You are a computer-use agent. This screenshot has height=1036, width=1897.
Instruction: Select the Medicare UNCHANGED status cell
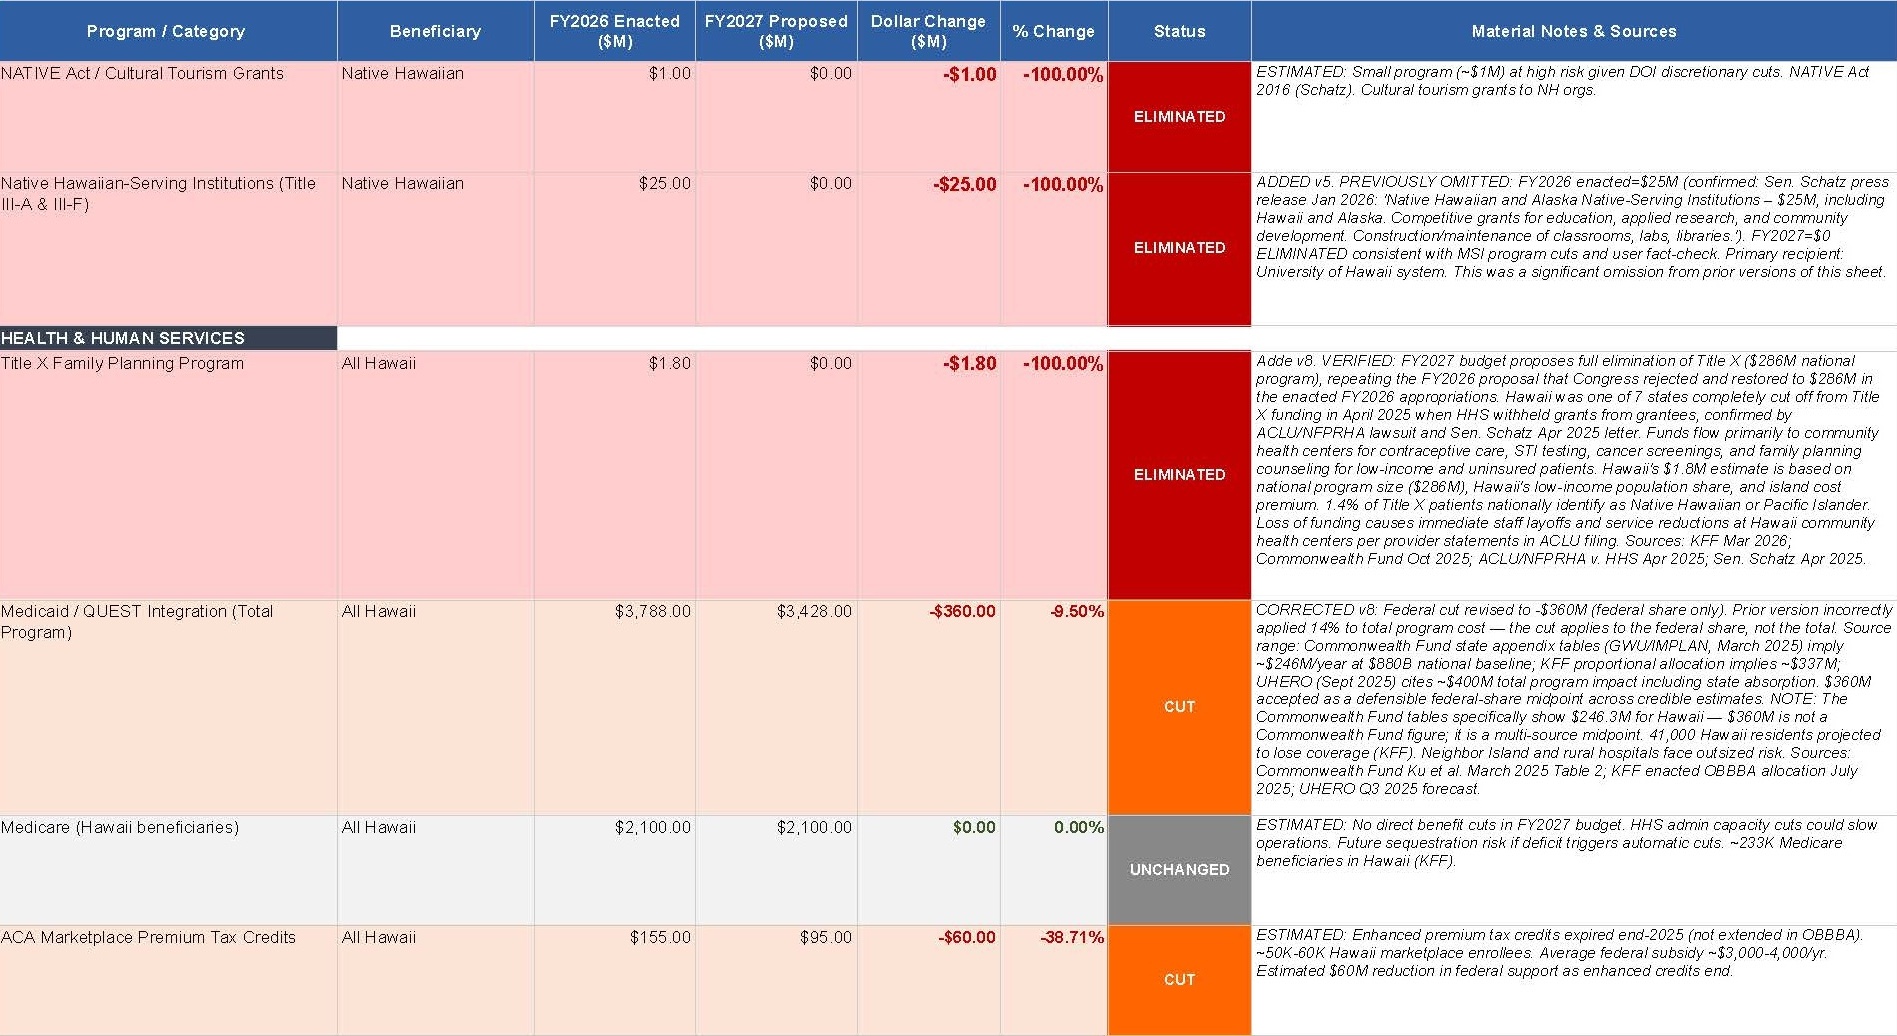click(1179, 870)
